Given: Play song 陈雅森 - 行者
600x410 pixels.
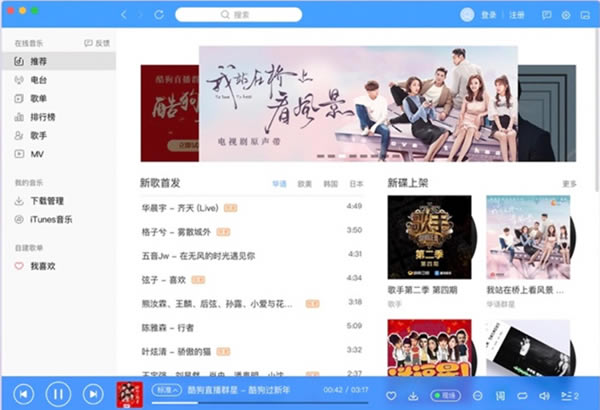Looking at the screenshot, I should click(252, 328).
